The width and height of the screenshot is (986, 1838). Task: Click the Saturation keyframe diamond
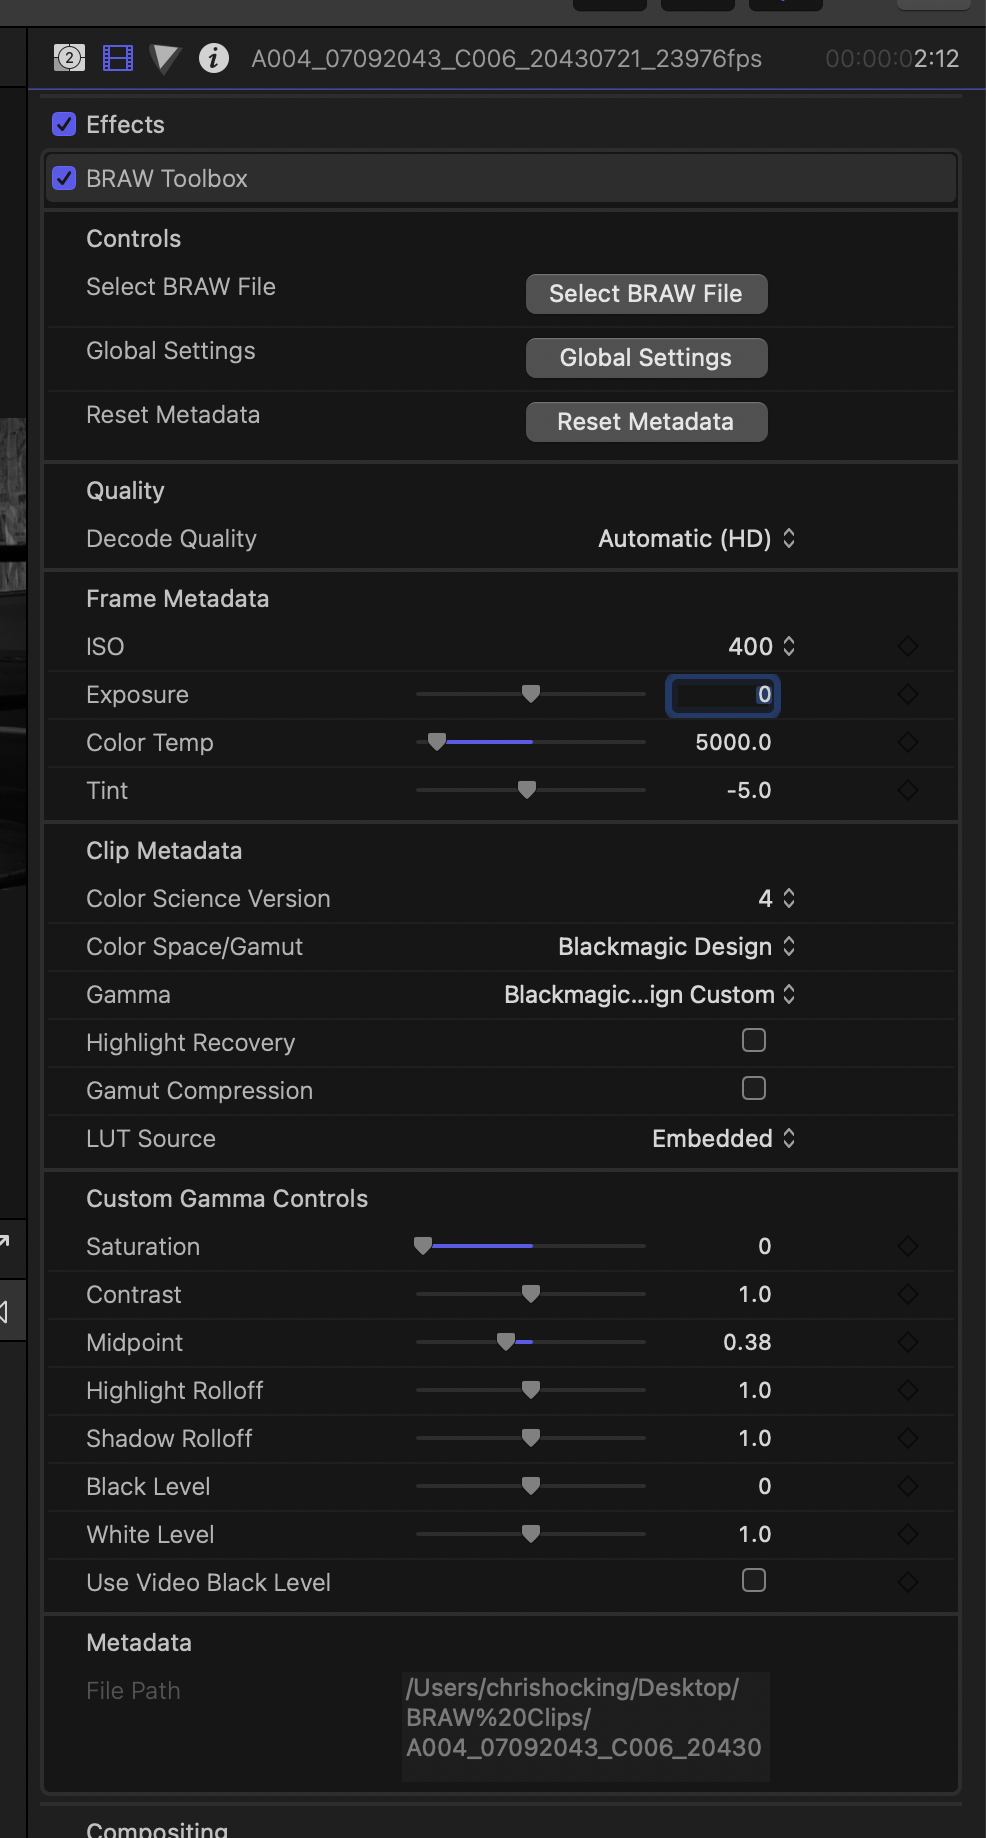(x=908, y=1246)
